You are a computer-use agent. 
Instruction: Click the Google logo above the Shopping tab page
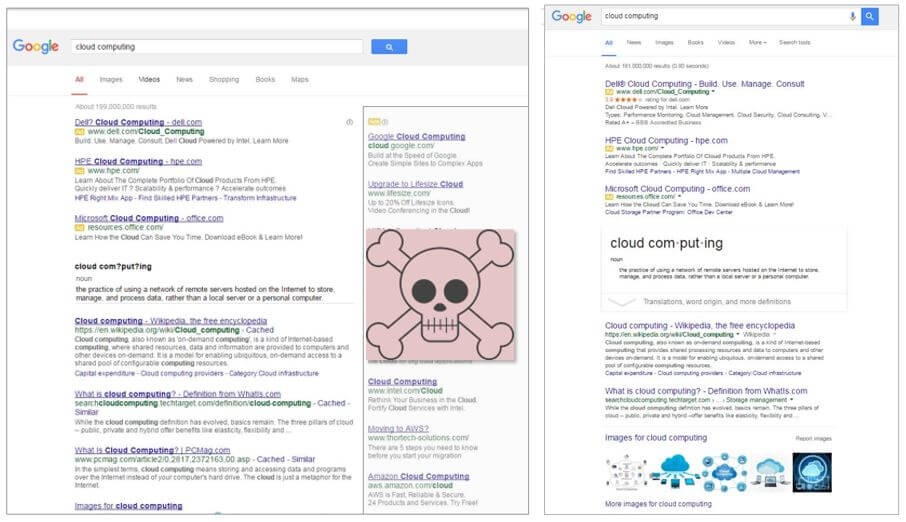click(36, 46)
